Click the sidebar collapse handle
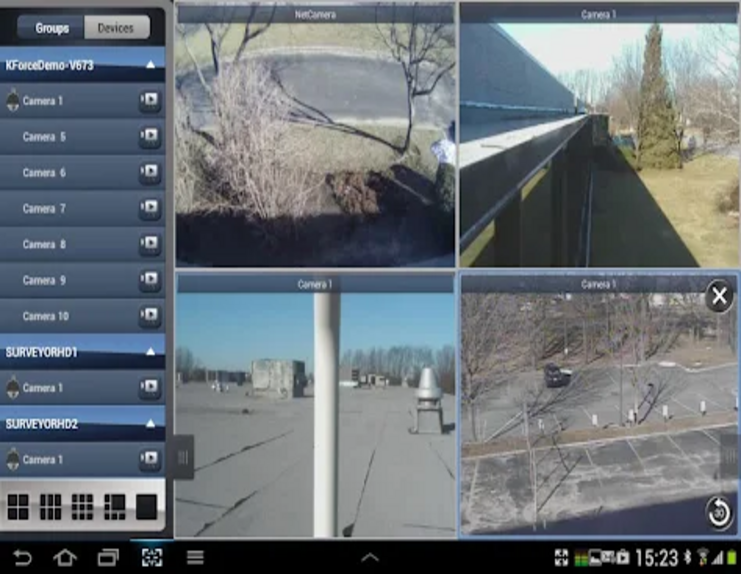Image resolution: width=741 pixels, height=574 pixels. [x=183, y=457]
